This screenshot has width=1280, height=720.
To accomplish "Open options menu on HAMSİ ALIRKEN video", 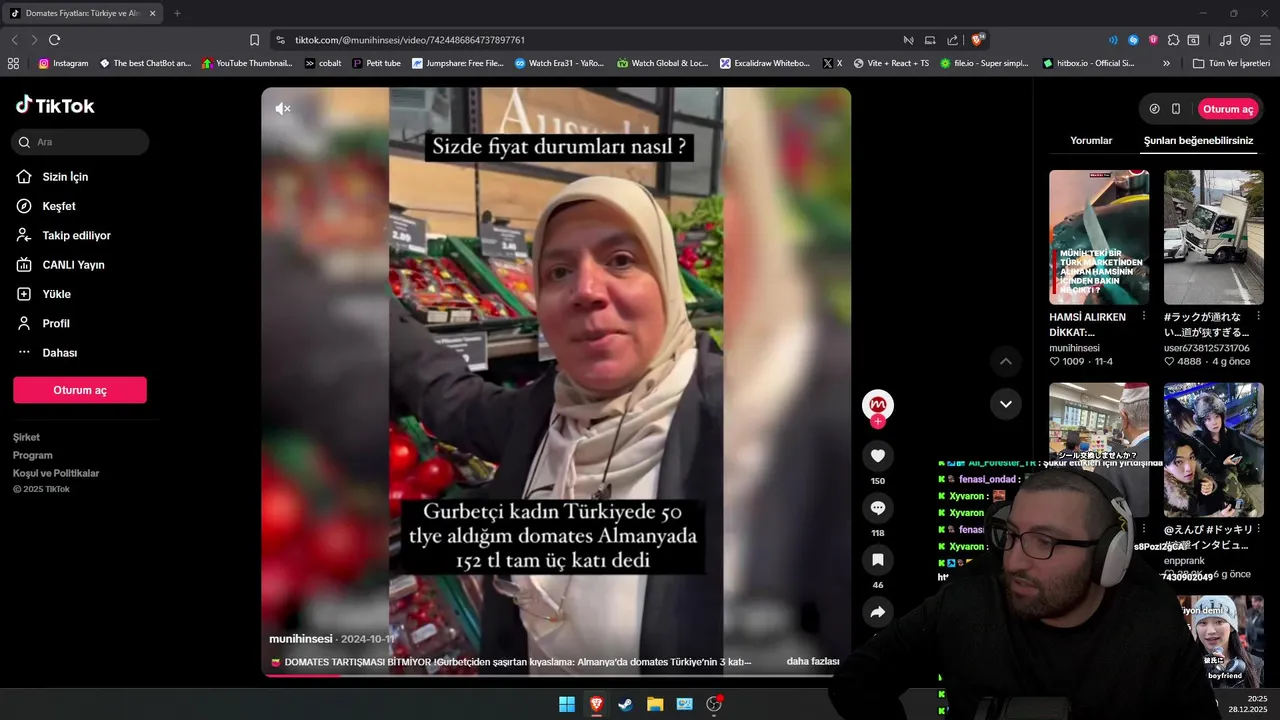I will (1144, 316).
